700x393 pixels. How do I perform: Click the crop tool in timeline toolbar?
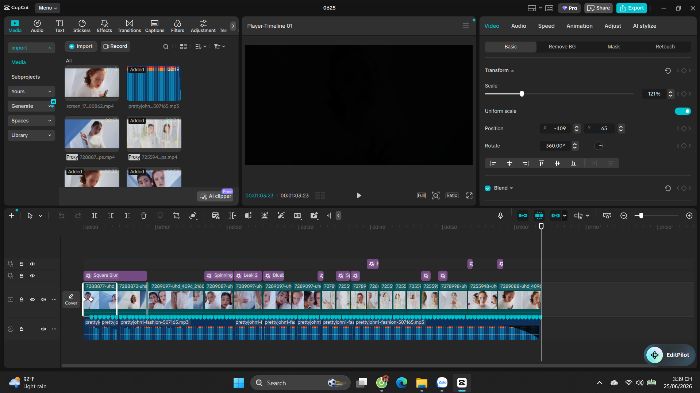176,216
